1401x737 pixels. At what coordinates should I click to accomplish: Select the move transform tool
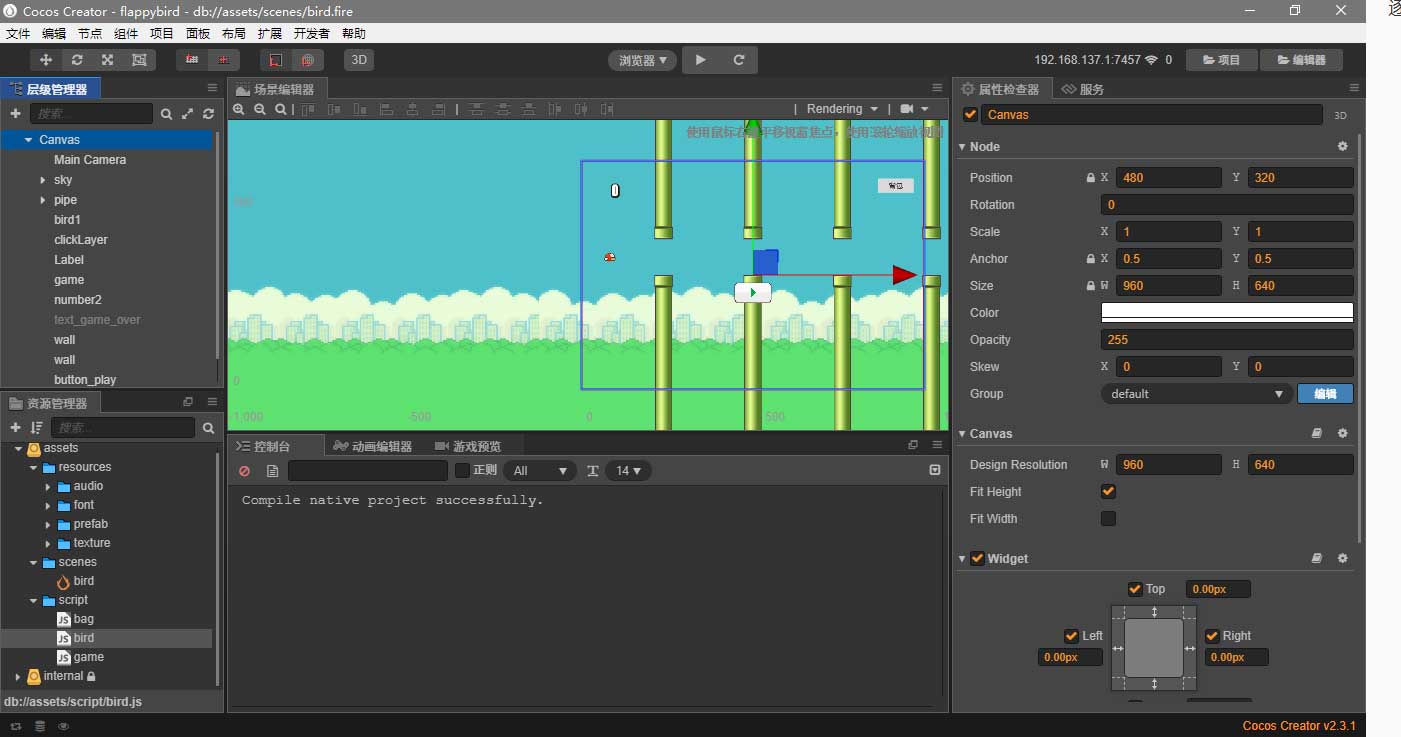point(46,60)
